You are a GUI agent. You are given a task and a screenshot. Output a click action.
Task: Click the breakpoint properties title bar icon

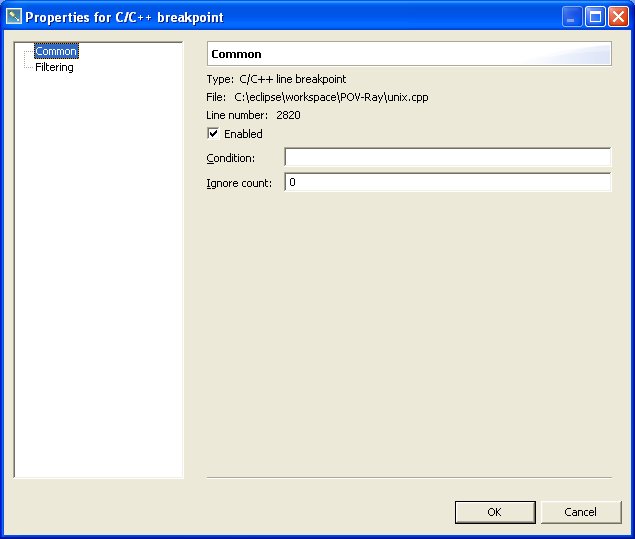pyautogui.click(x=14, y=17)
